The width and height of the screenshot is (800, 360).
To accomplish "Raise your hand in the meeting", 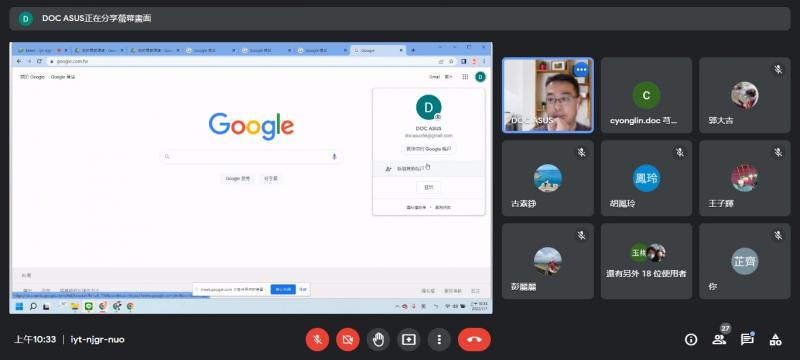I will pos(378,340).
